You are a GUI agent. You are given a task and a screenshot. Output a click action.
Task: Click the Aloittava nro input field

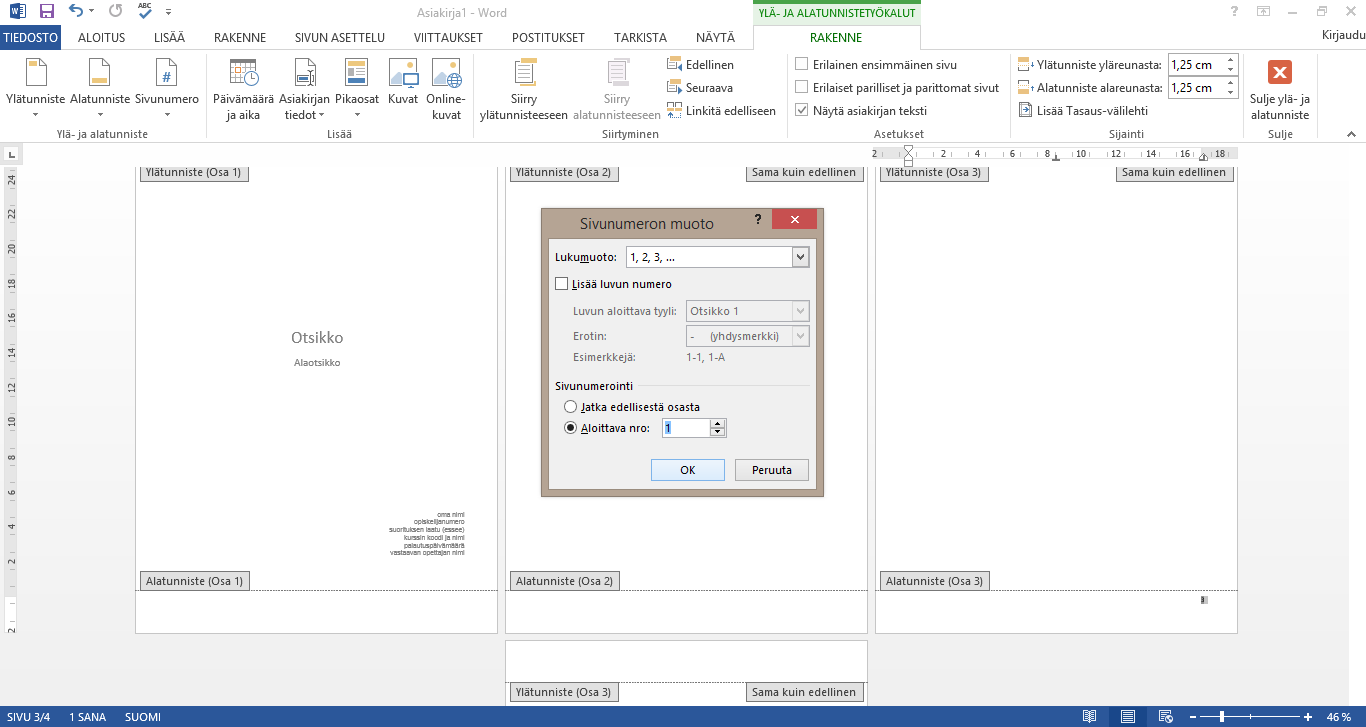686,428
